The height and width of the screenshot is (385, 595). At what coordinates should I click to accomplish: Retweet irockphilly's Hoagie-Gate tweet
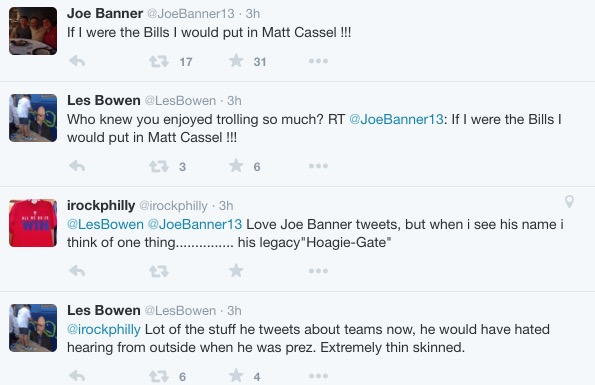tap(159, 271)
